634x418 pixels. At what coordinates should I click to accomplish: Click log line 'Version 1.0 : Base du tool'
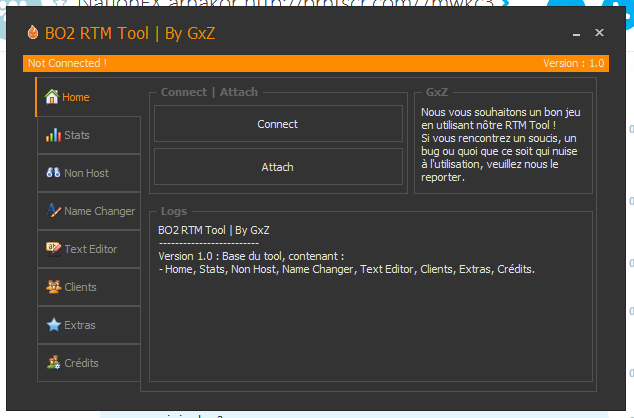251,256
